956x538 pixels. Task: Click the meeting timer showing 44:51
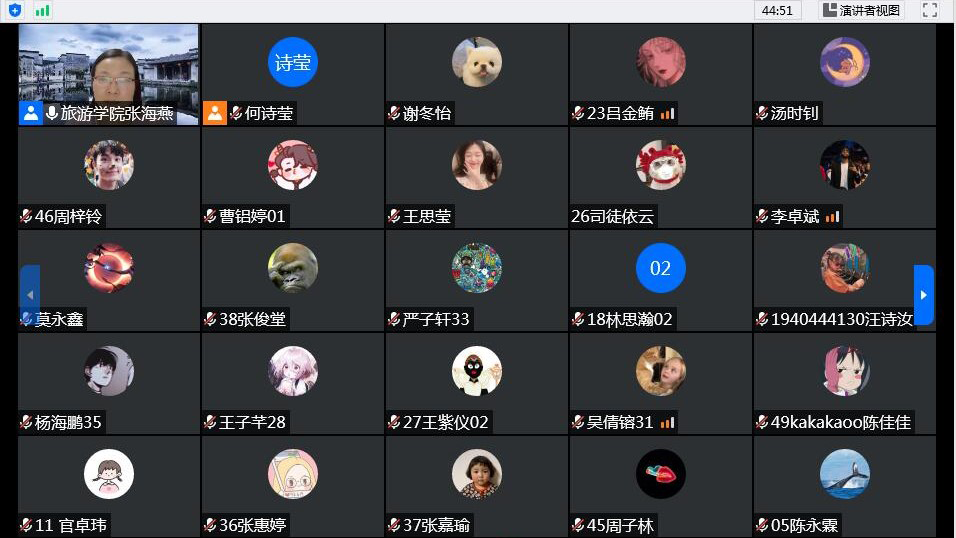pyautogui.click(x=777, y=10)
